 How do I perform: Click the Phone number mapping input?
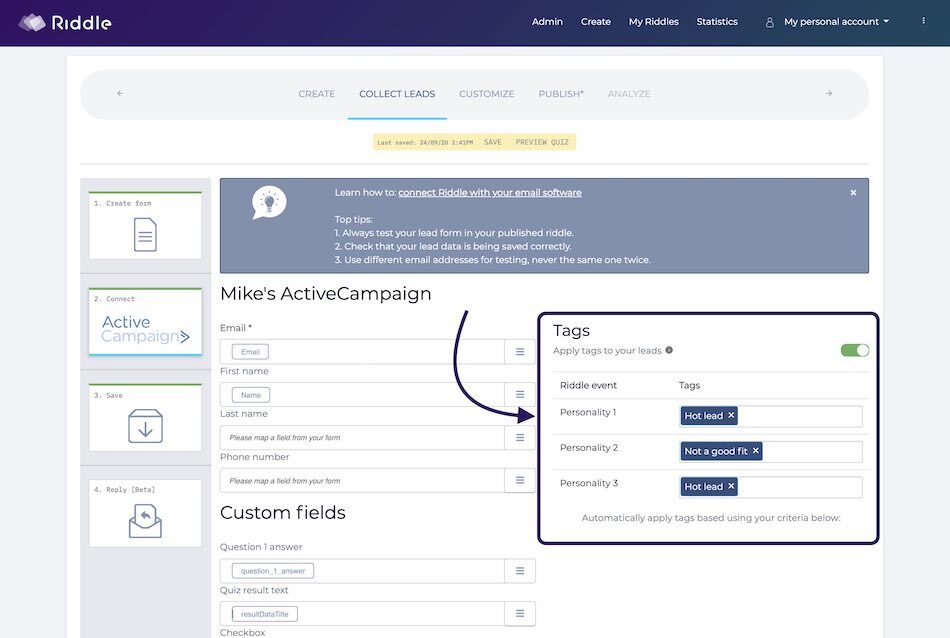[x=362, y=480]
